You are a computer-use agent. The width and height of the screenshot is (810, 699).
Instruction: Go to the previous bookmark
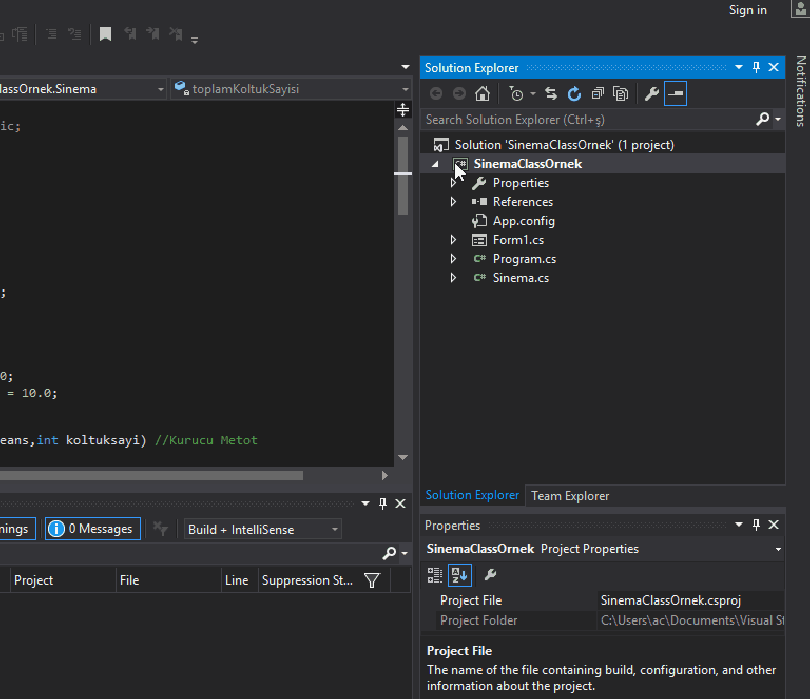(x=130, y=34)
